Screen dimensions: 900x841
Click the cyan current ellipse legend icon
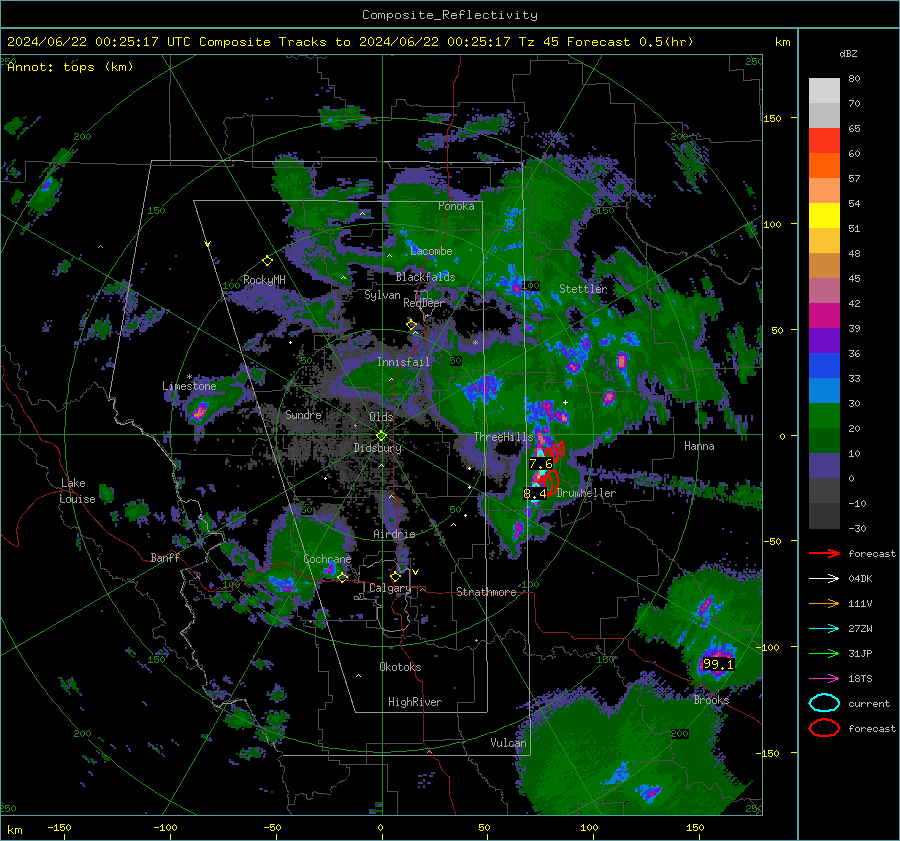click(824, 703)
